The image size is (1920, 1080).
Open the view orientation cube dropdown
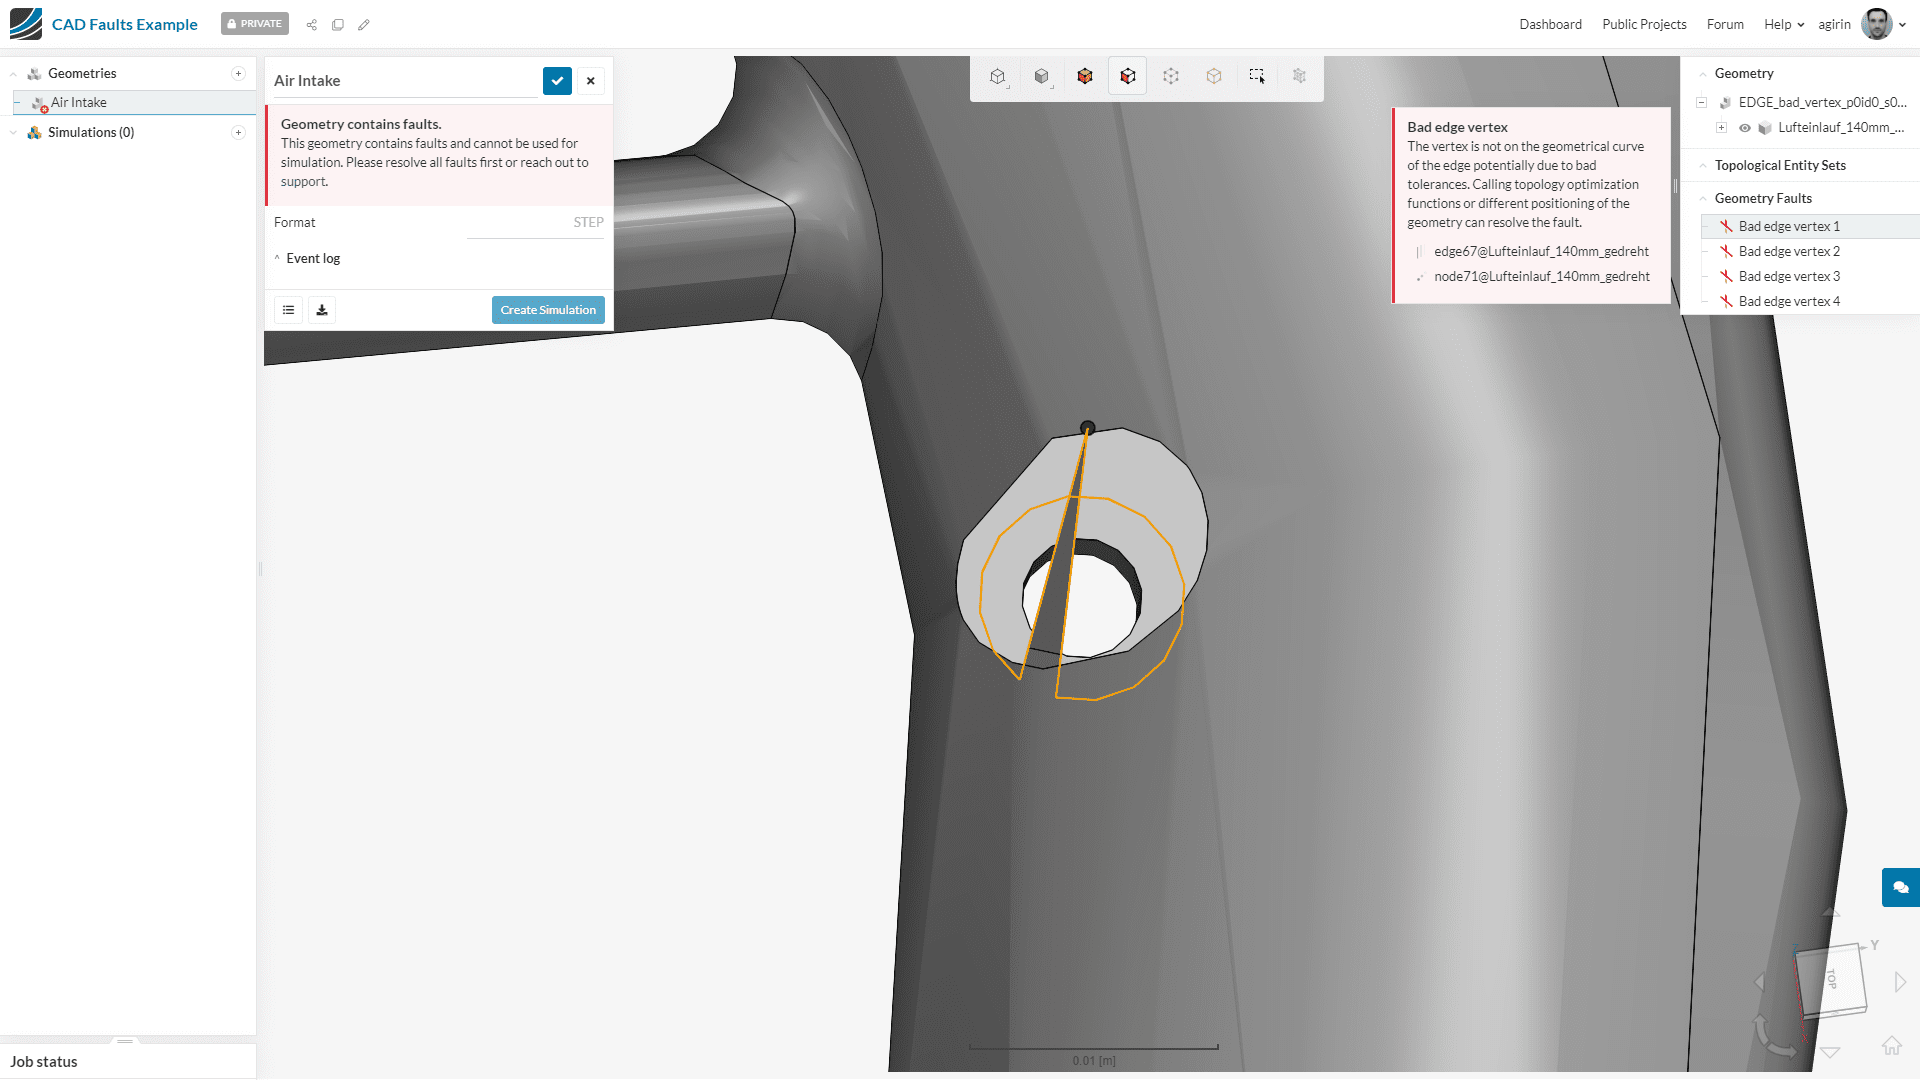tap(998, 76)
